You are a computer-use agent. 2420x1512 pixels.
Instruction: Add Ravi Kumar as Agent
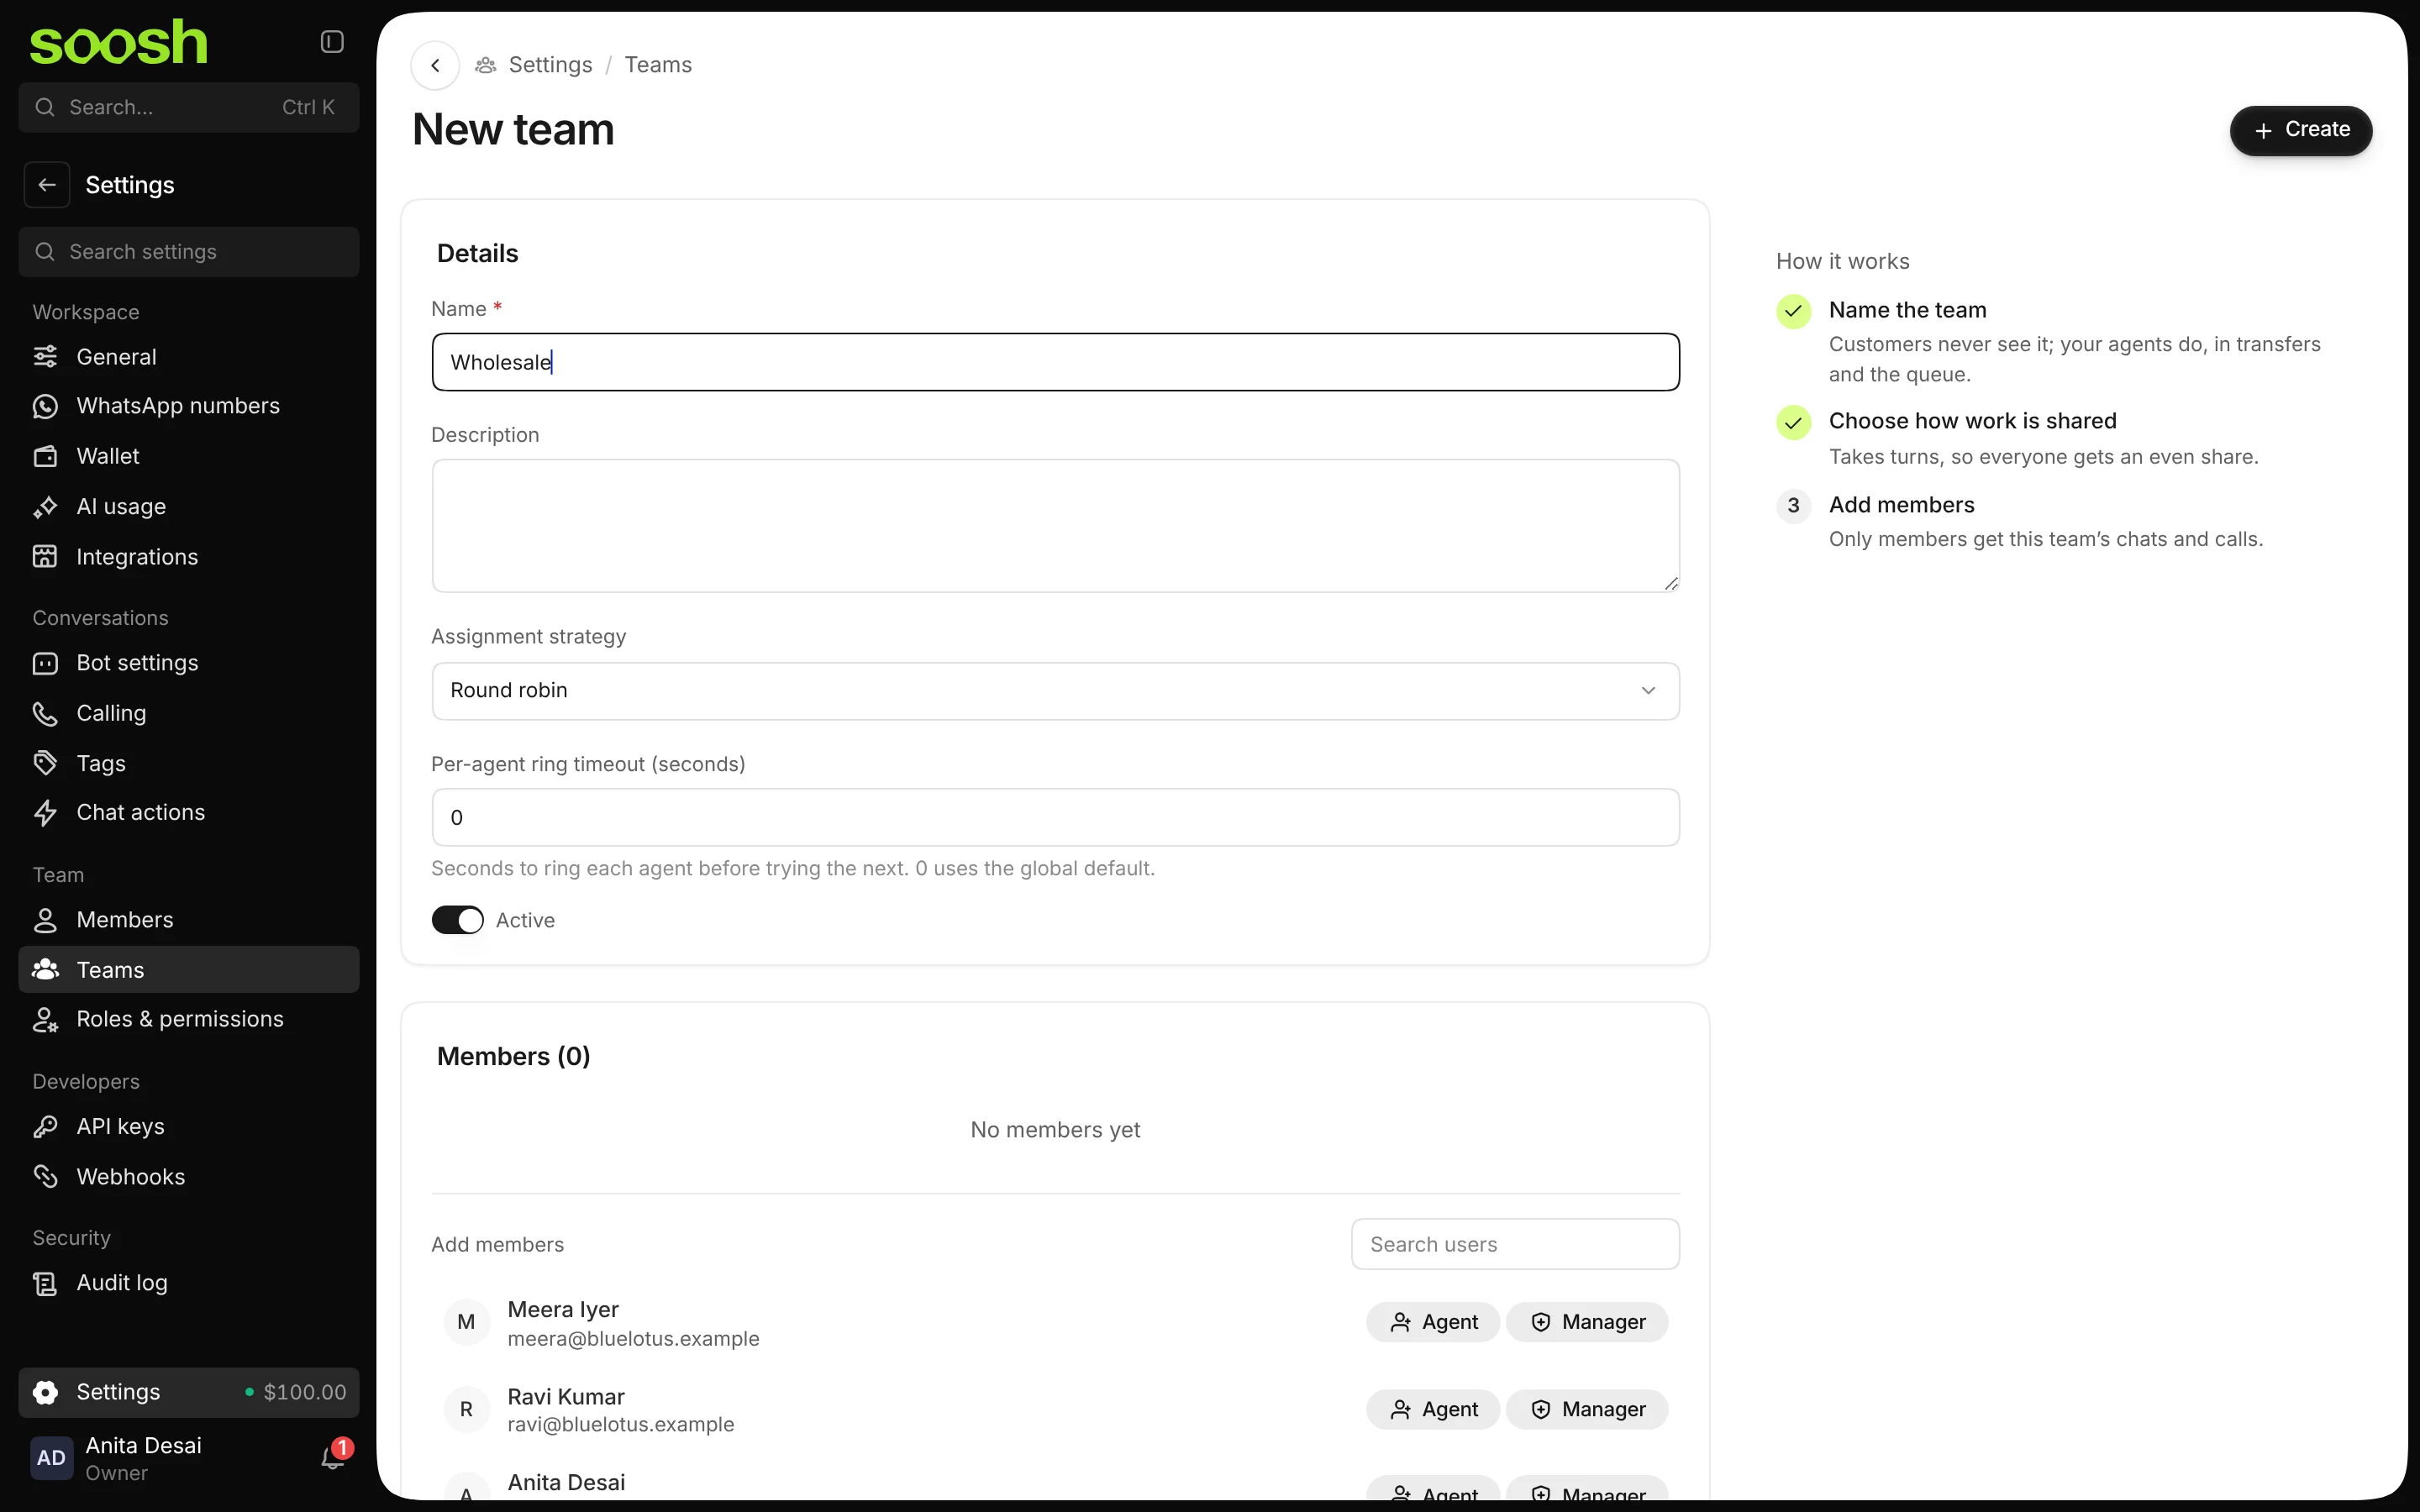(x=1433, y=1409)
